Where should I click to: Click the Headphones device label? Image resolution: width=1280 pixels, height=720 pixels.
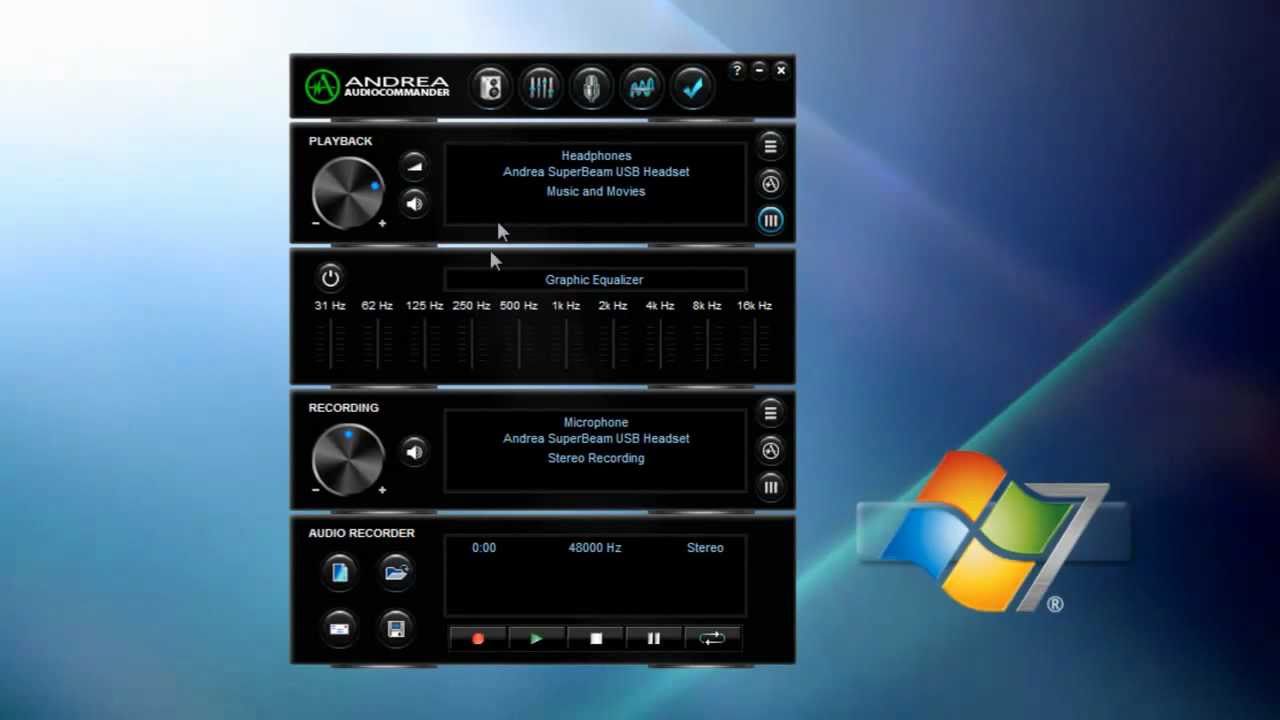pyautogui.click(x=596, y=156)
